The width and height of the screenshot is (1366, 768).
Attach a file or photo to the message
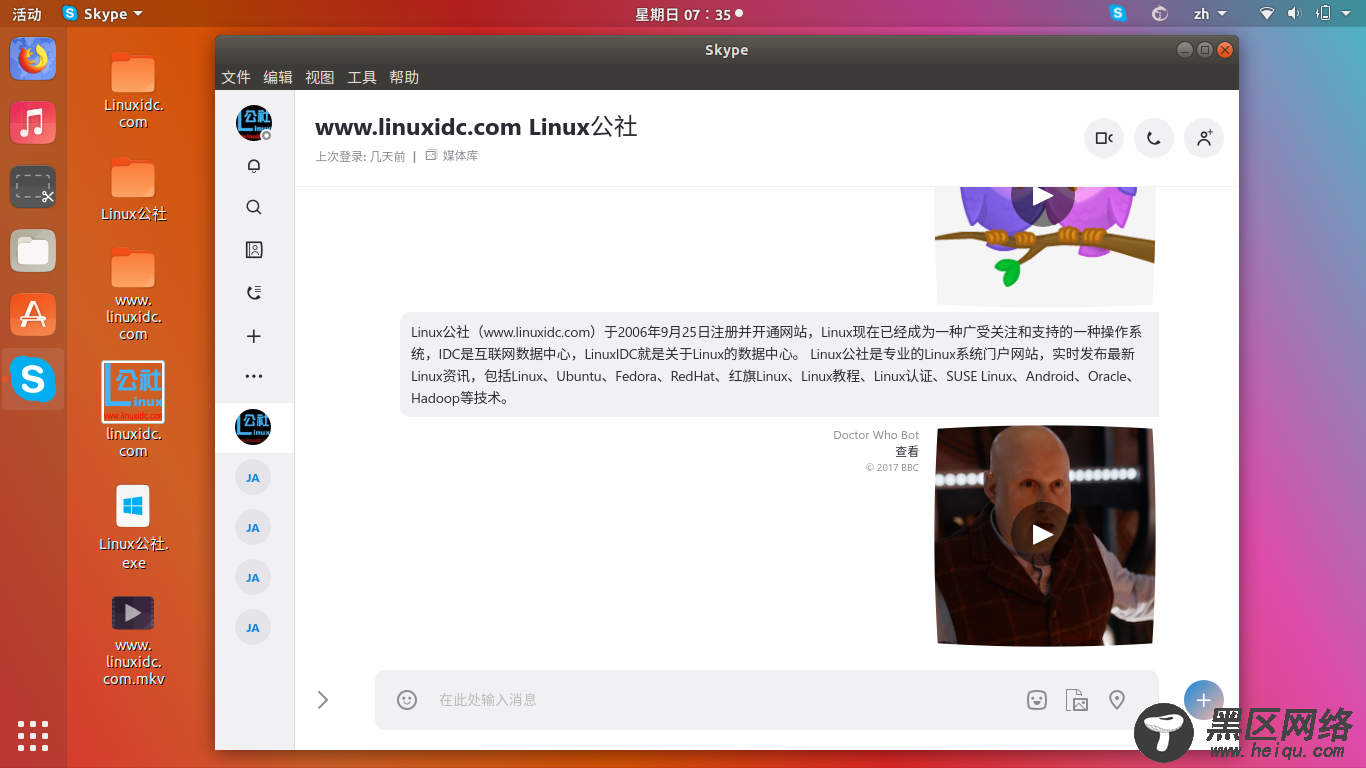click(1077, 700)
